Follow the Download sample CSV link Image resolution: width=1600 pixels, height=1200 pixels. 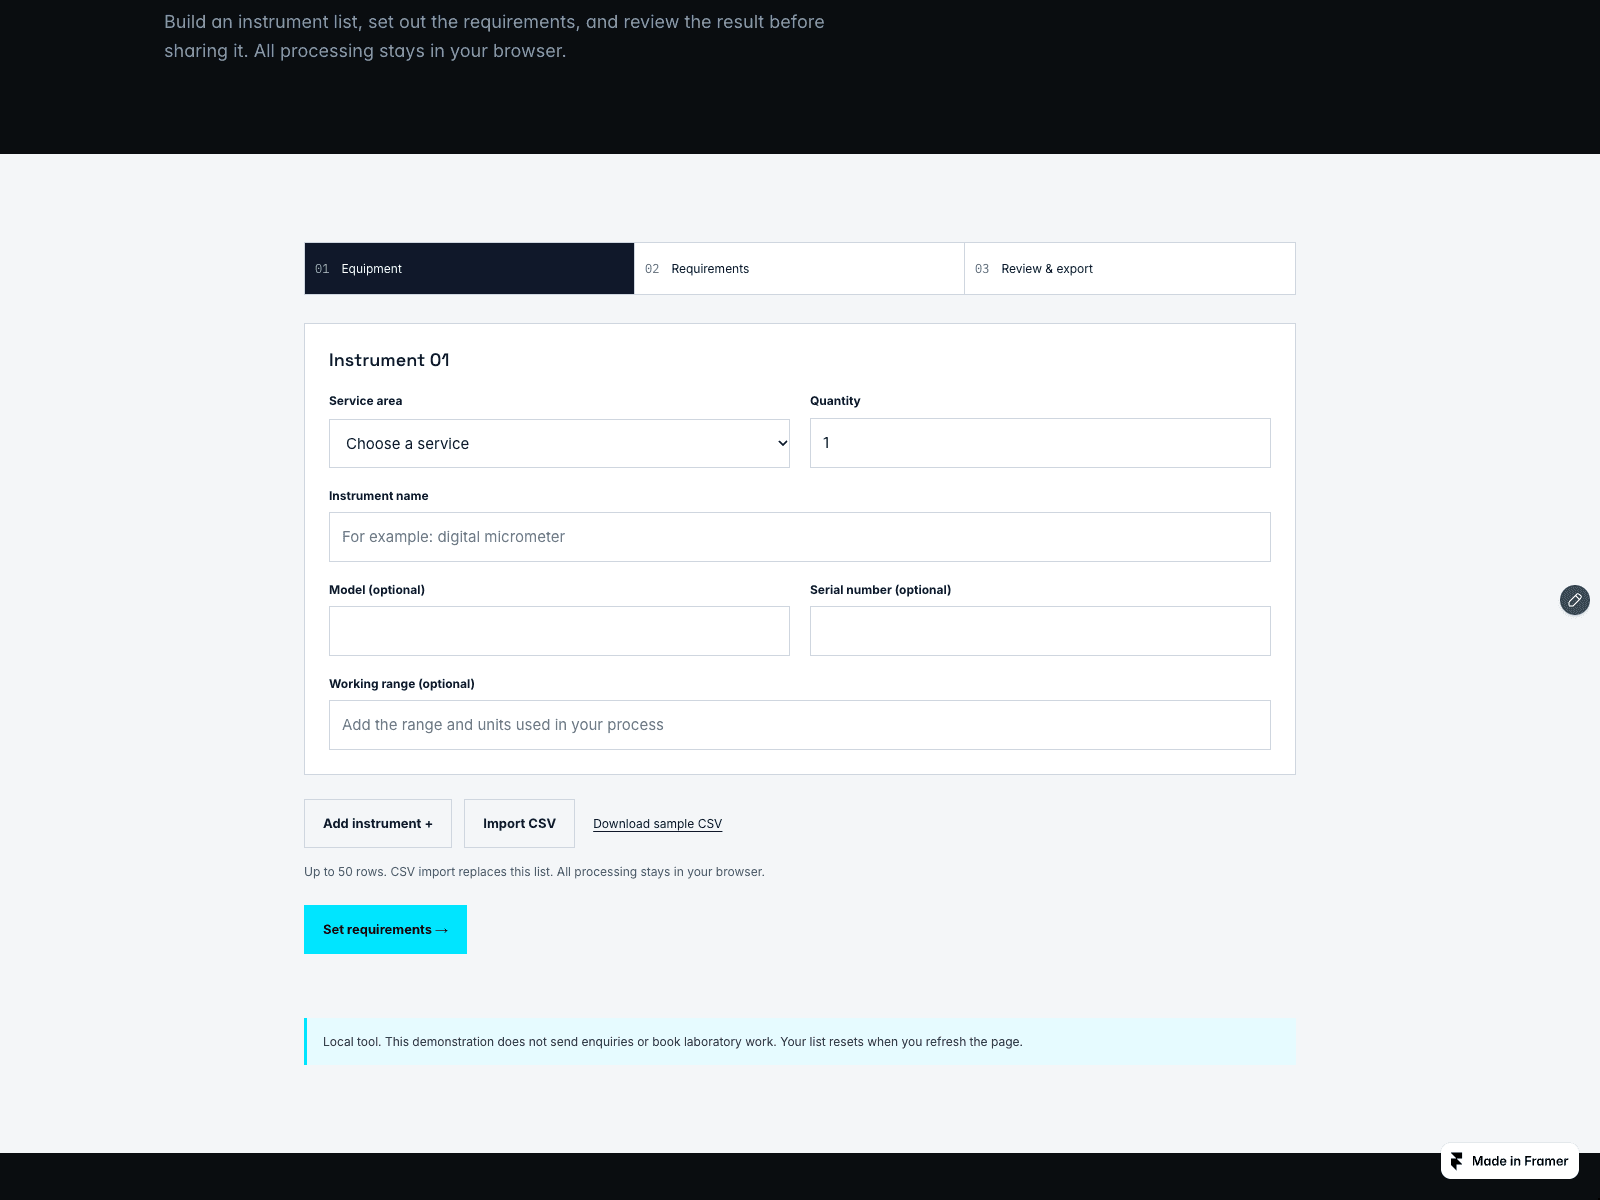point(657,824)
